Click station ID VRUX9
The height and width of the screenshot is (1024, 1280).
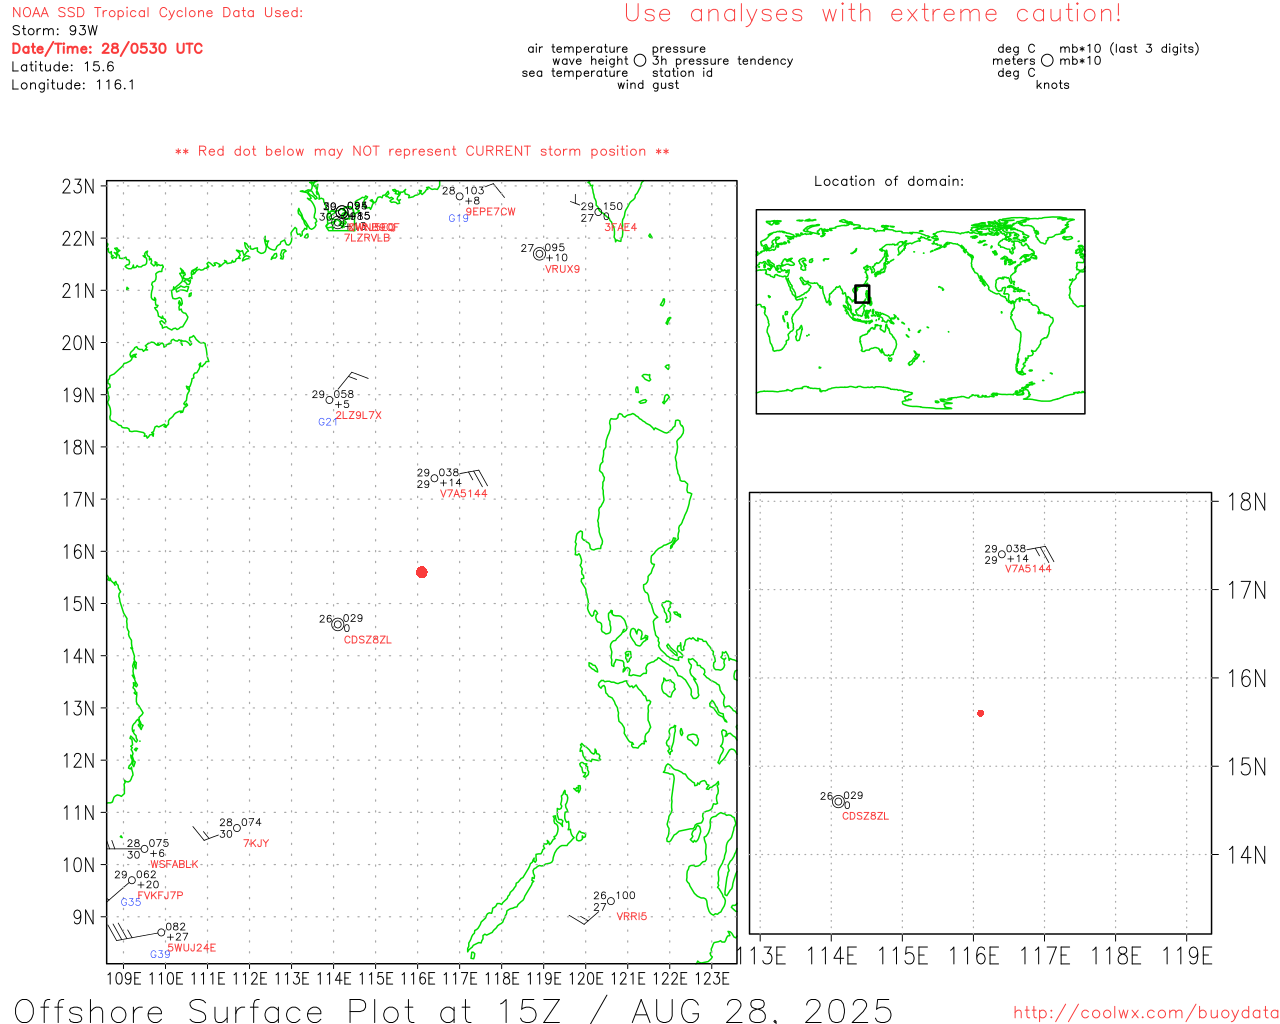(562, 270)
